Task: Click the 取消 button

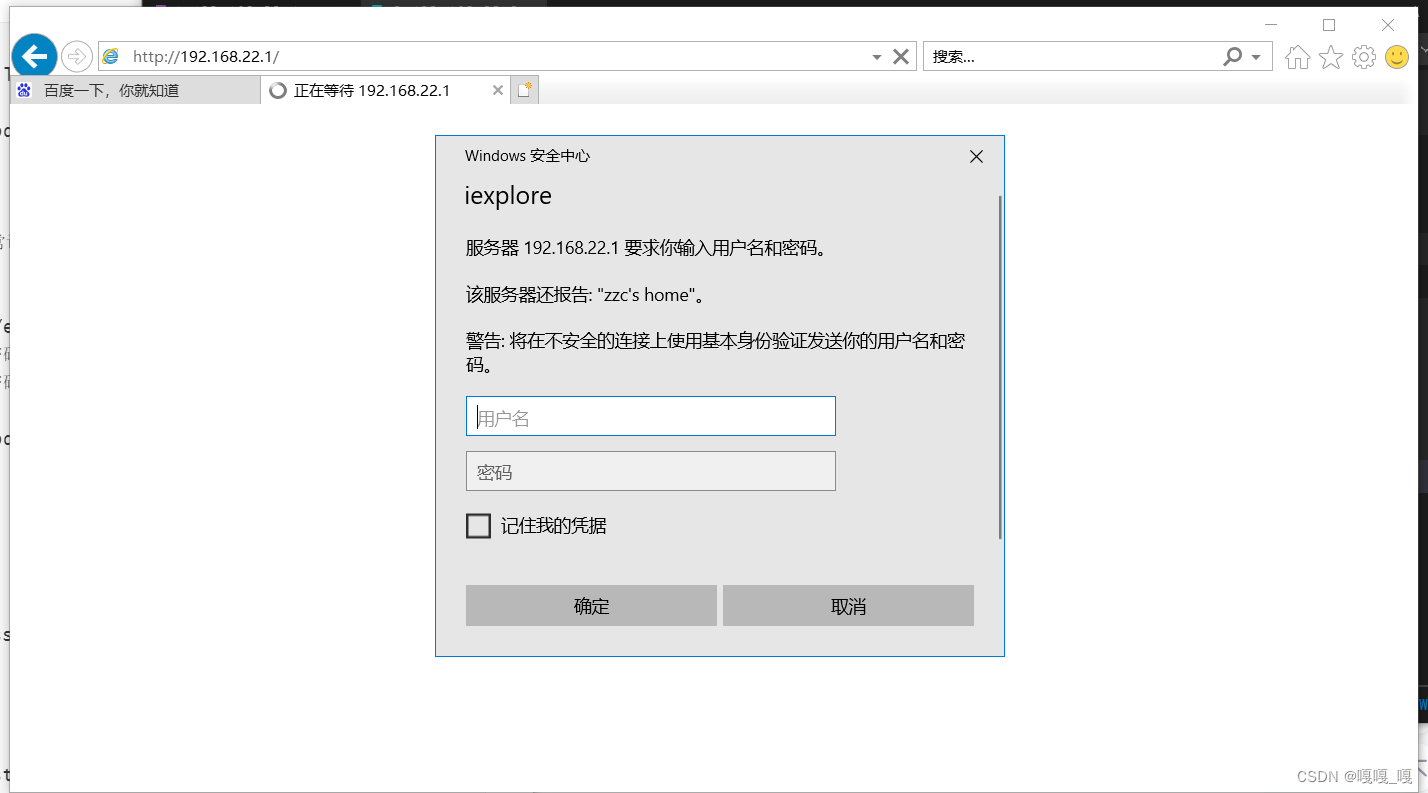Action: [x=848, y=606]
